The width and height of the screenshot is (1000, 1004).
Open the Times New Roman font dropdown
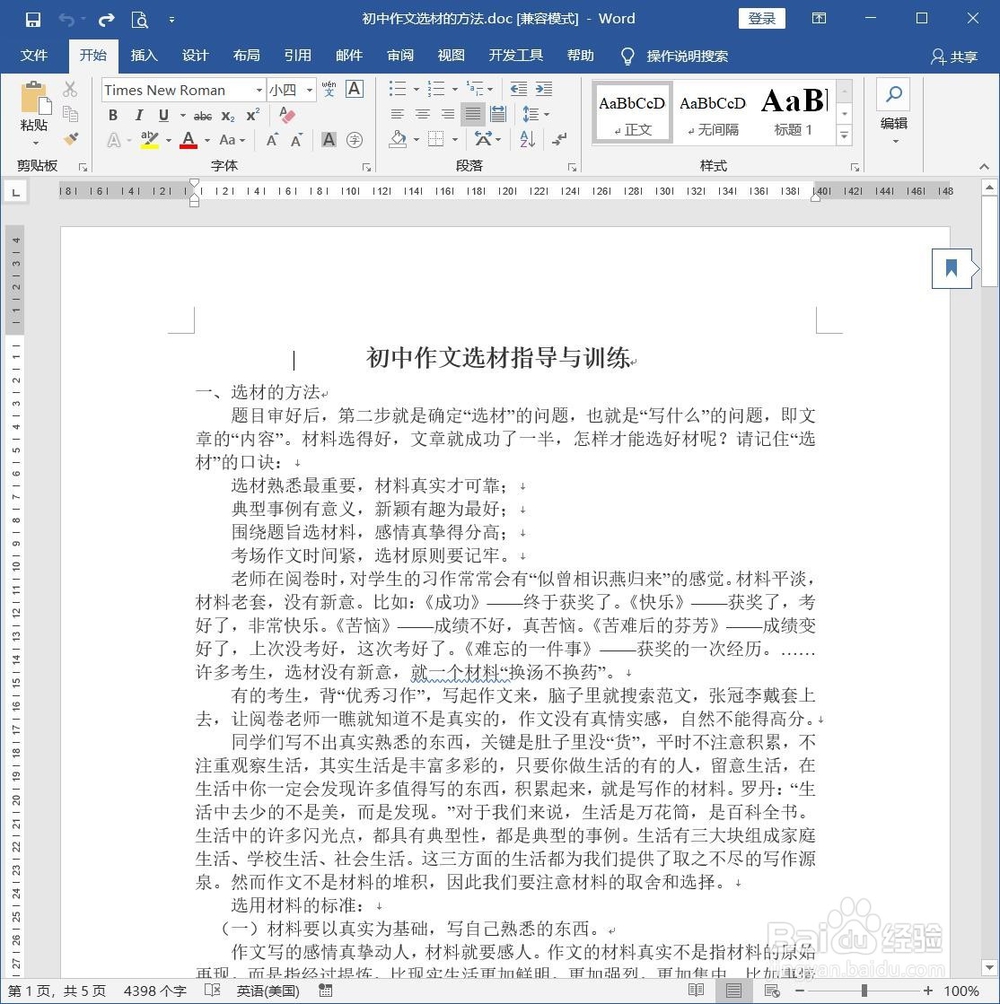[x=259, y=90]
